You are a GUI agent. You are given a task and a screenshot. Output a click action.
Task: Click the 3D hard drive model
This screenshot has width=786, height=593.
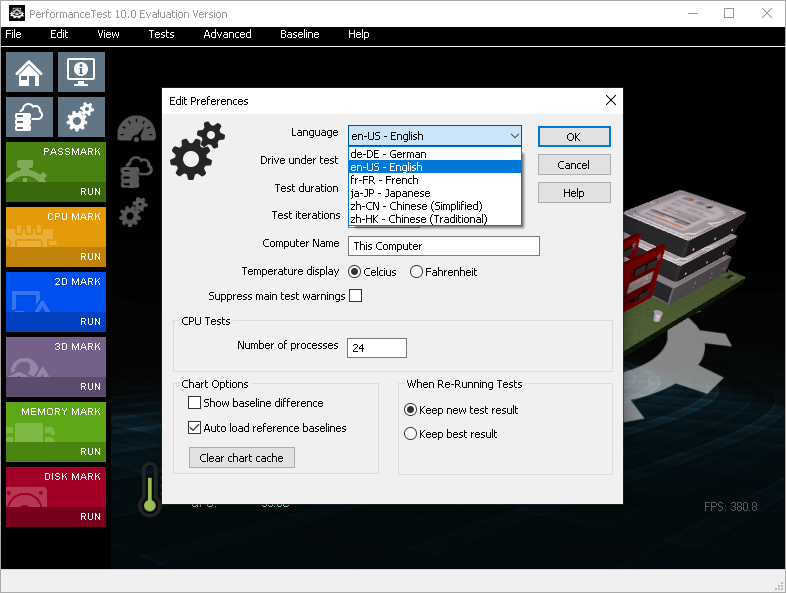[684, 246]
